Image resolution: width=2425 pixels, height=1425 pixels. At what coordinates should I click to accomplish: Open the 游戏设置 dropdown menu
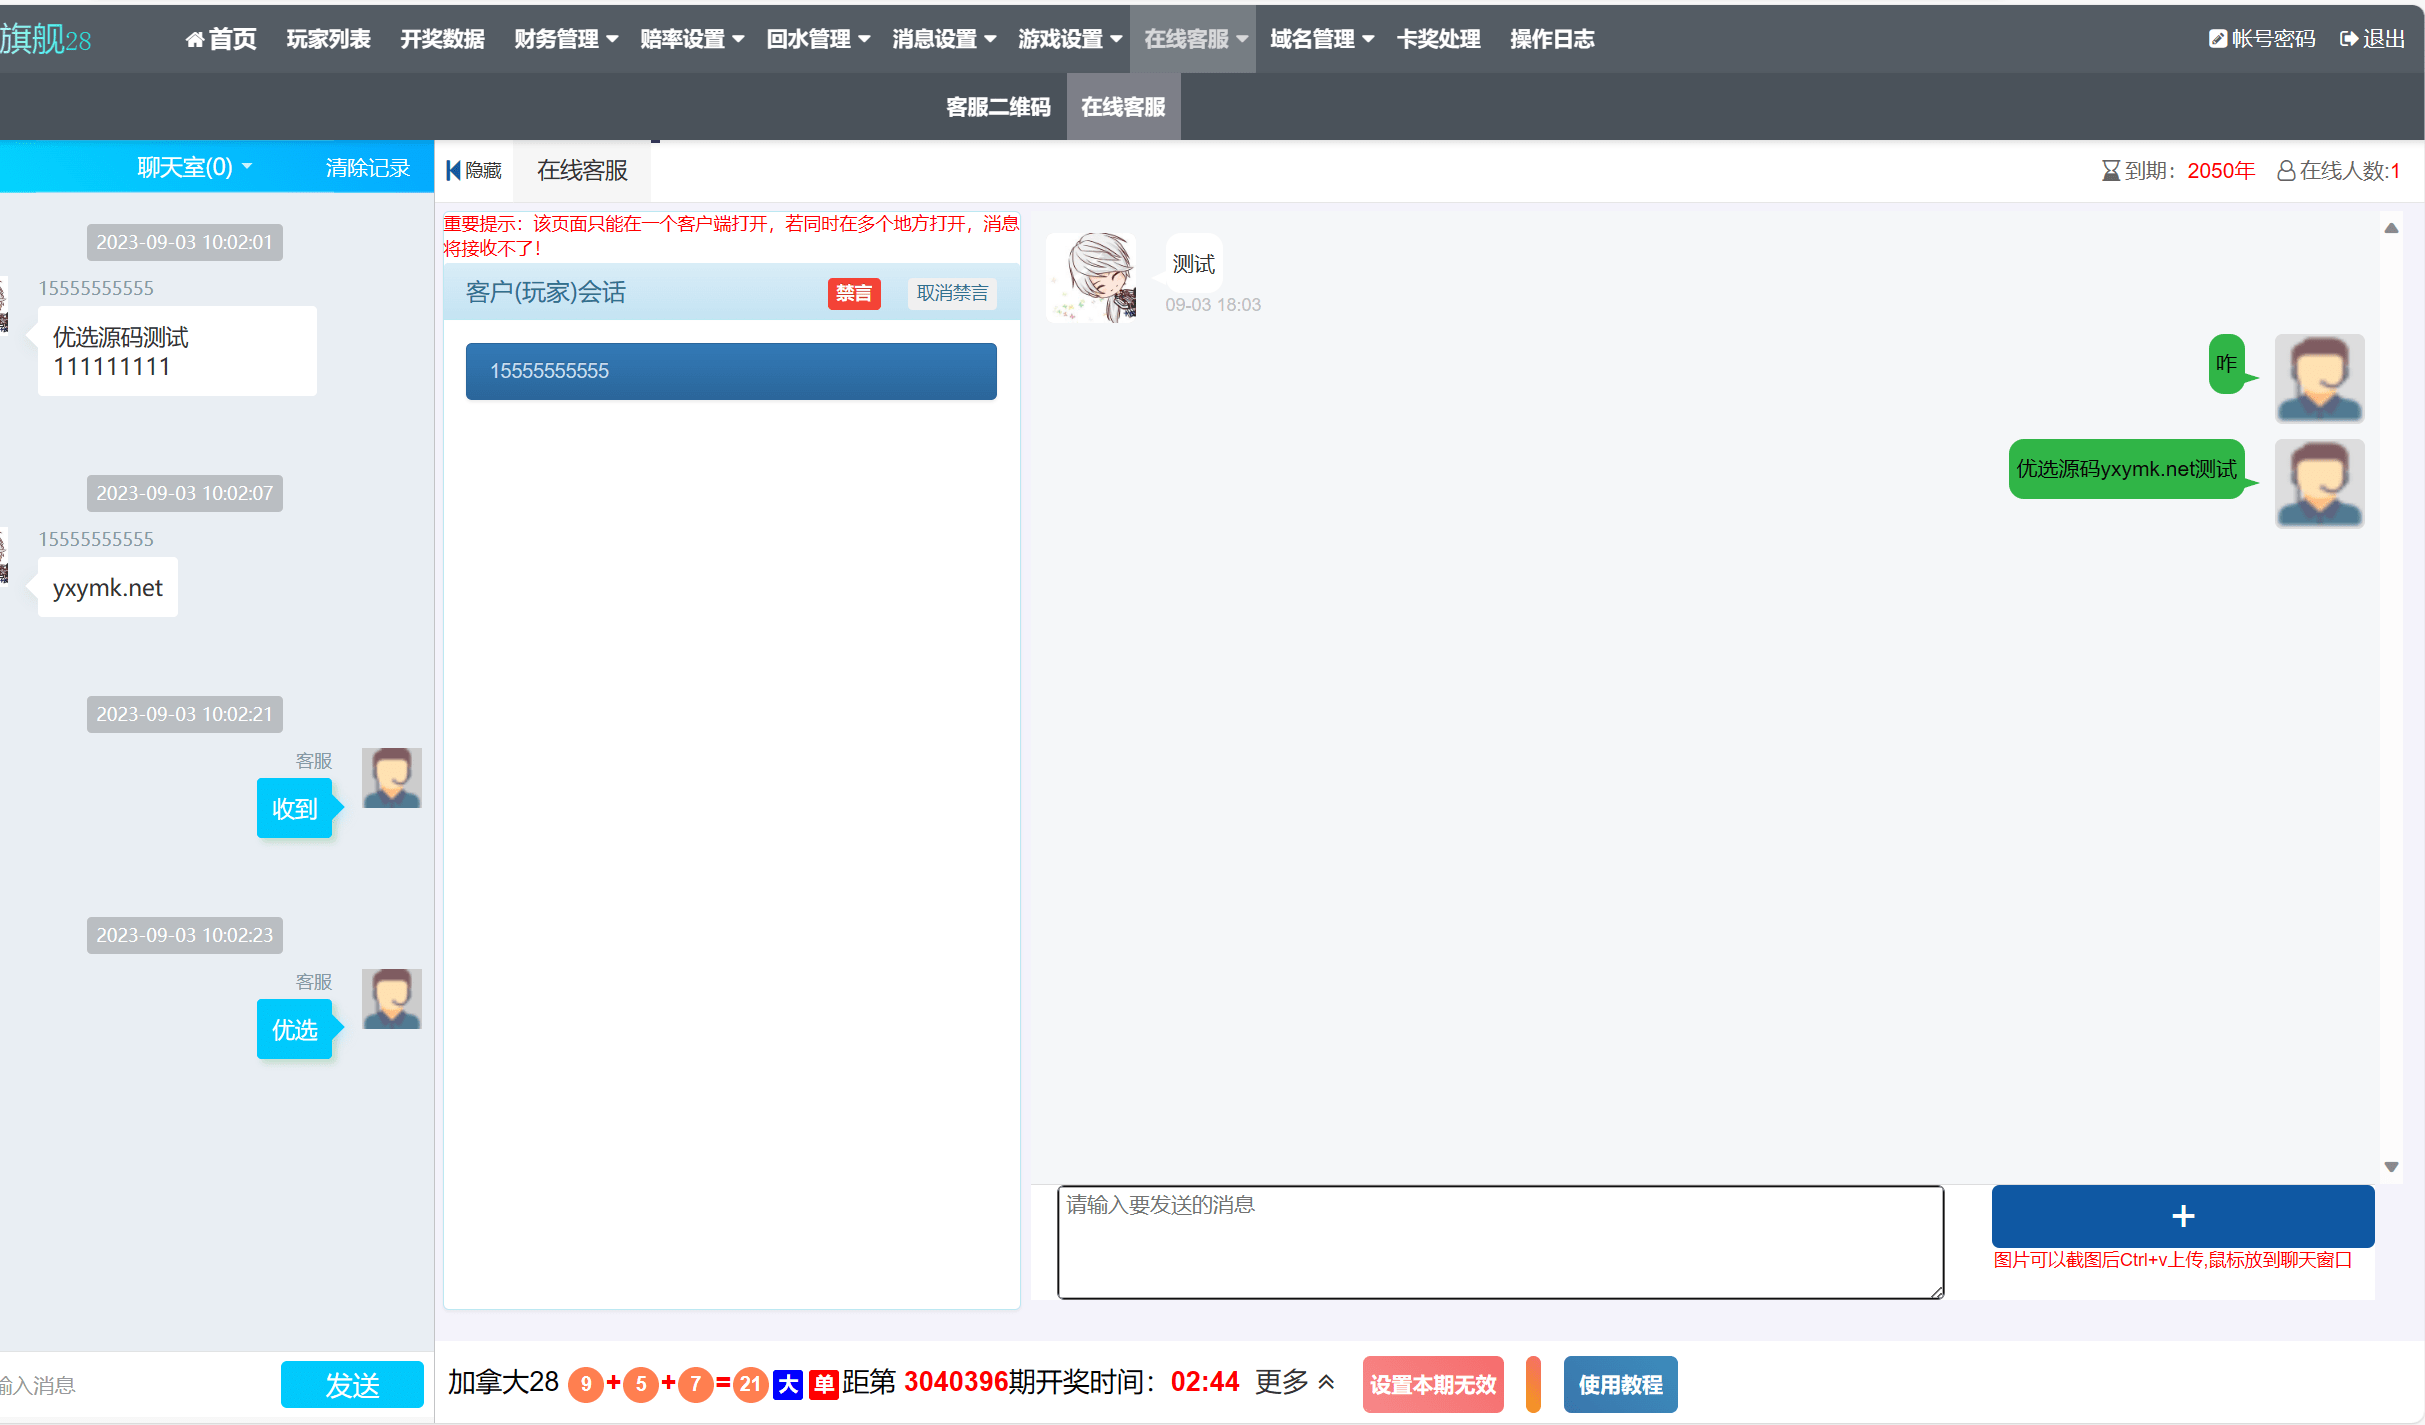(1069, 39)
